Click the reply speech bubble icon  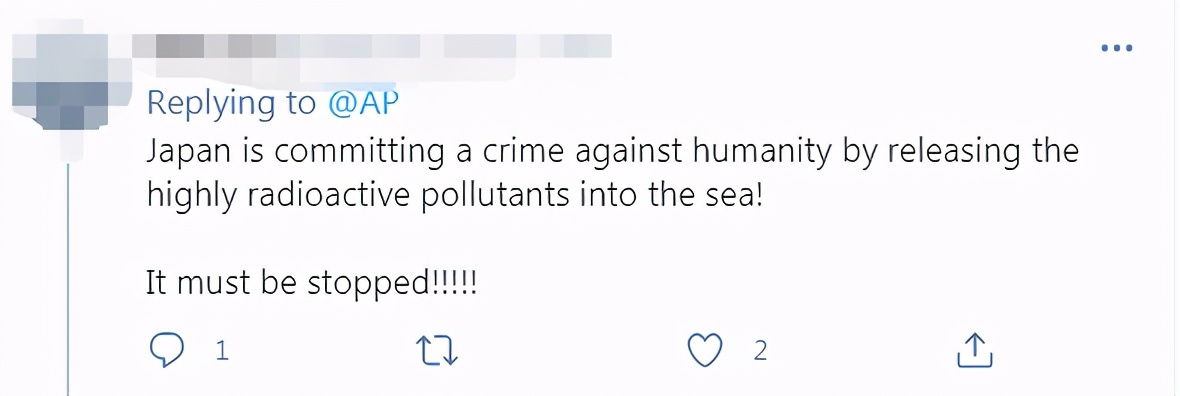(167, 350)
